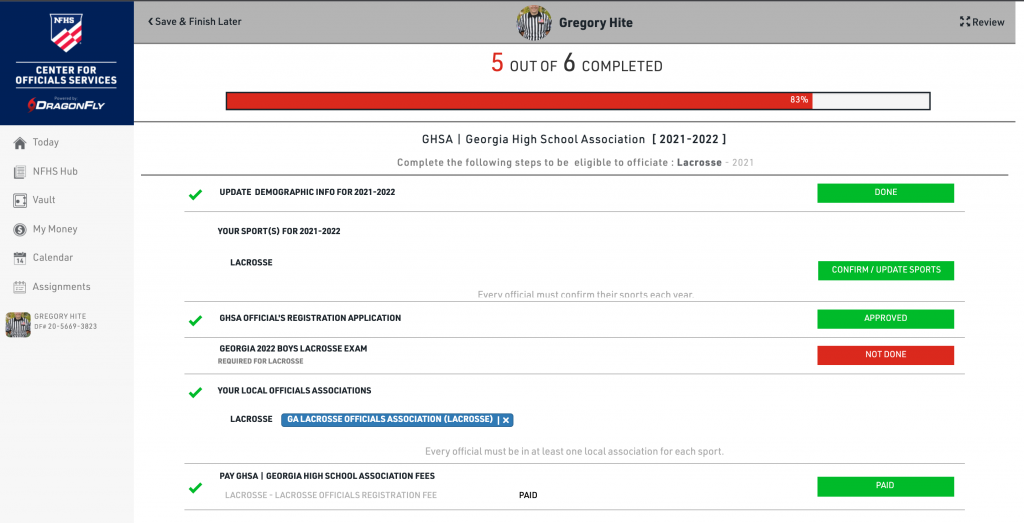
Task: Click the green APPROVED button
Action: [886, 319]
